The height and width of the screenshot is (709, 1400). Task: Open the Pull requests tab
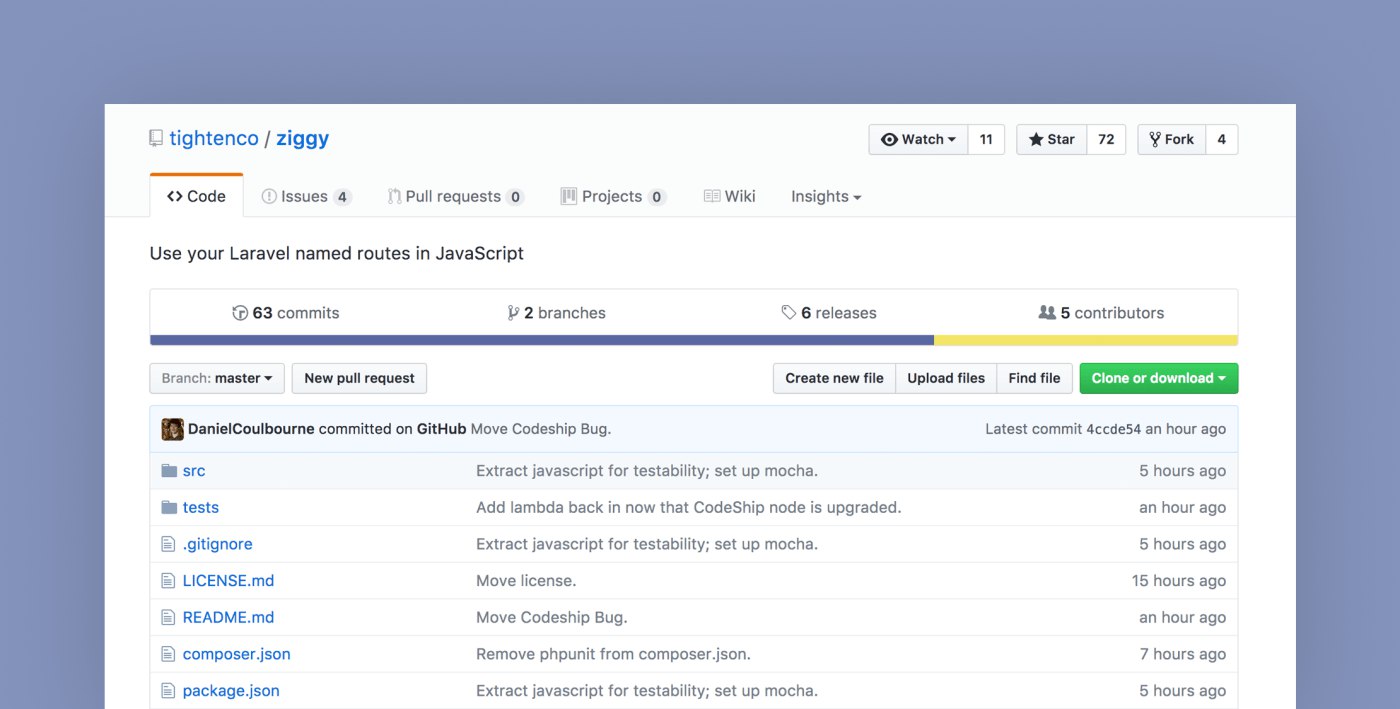coord(456,197)
